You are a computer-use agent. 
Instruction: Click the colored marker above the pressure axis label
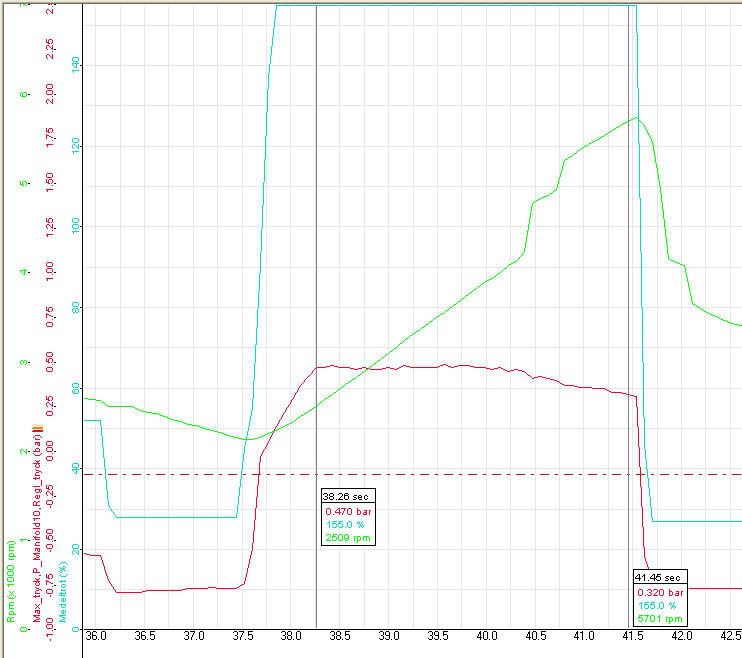tap(38, 434)
